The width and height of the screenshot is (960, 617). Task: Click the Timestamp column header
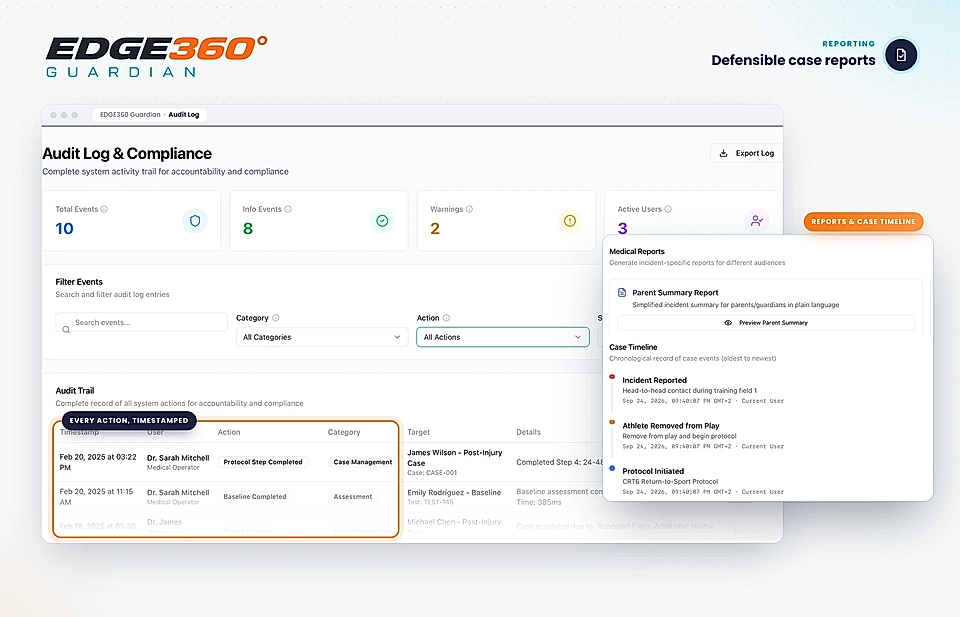point(79,432)
